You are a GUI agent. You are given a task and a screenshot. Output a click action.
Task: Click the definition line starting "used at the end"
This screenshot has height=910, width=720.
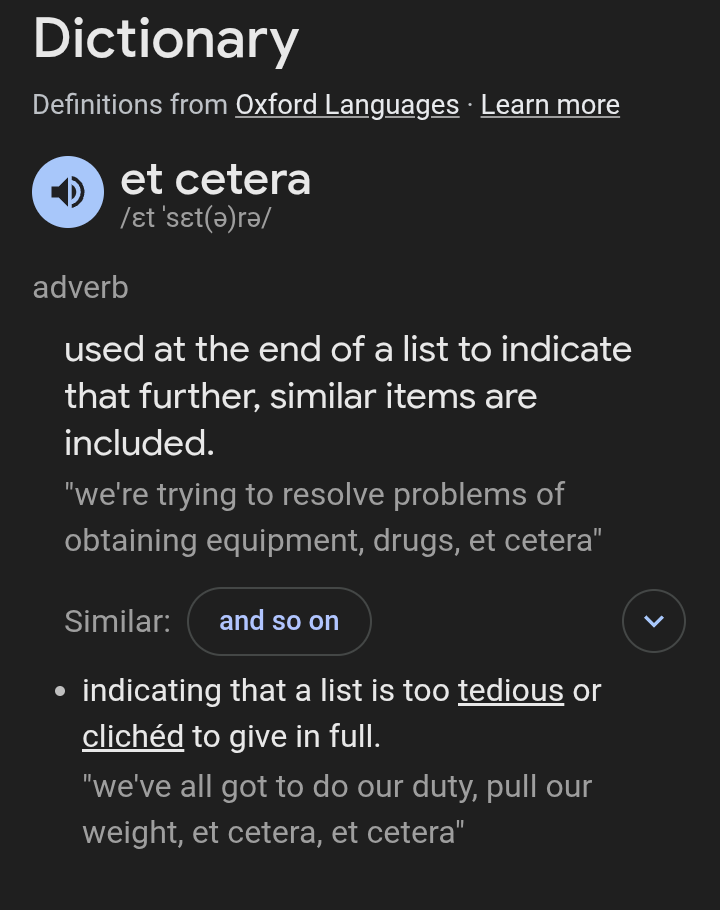click(x=347, y=350)
